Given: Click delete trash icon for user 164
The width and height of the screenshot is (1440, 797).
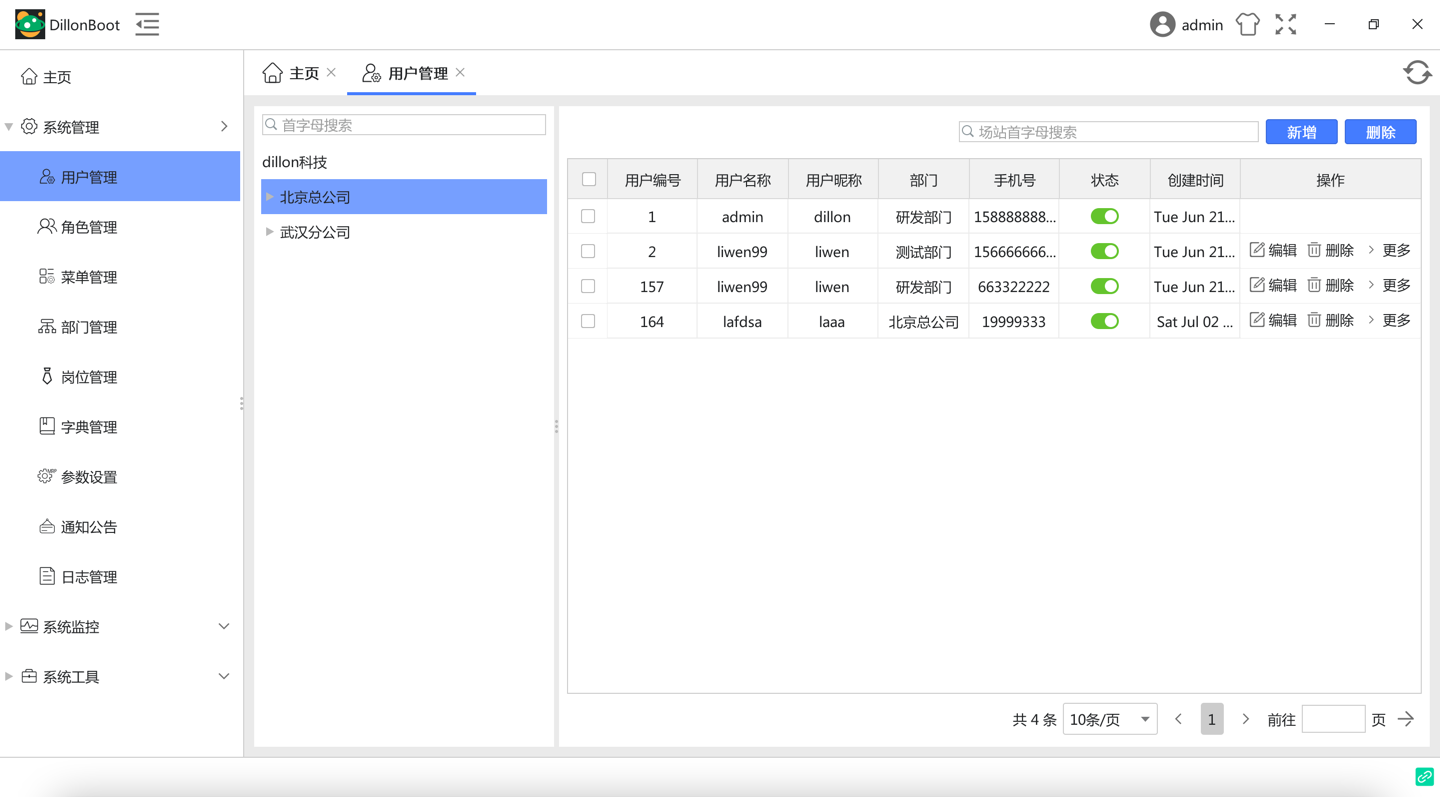Looking at the screenshot, I should (x=1314, y=320).
